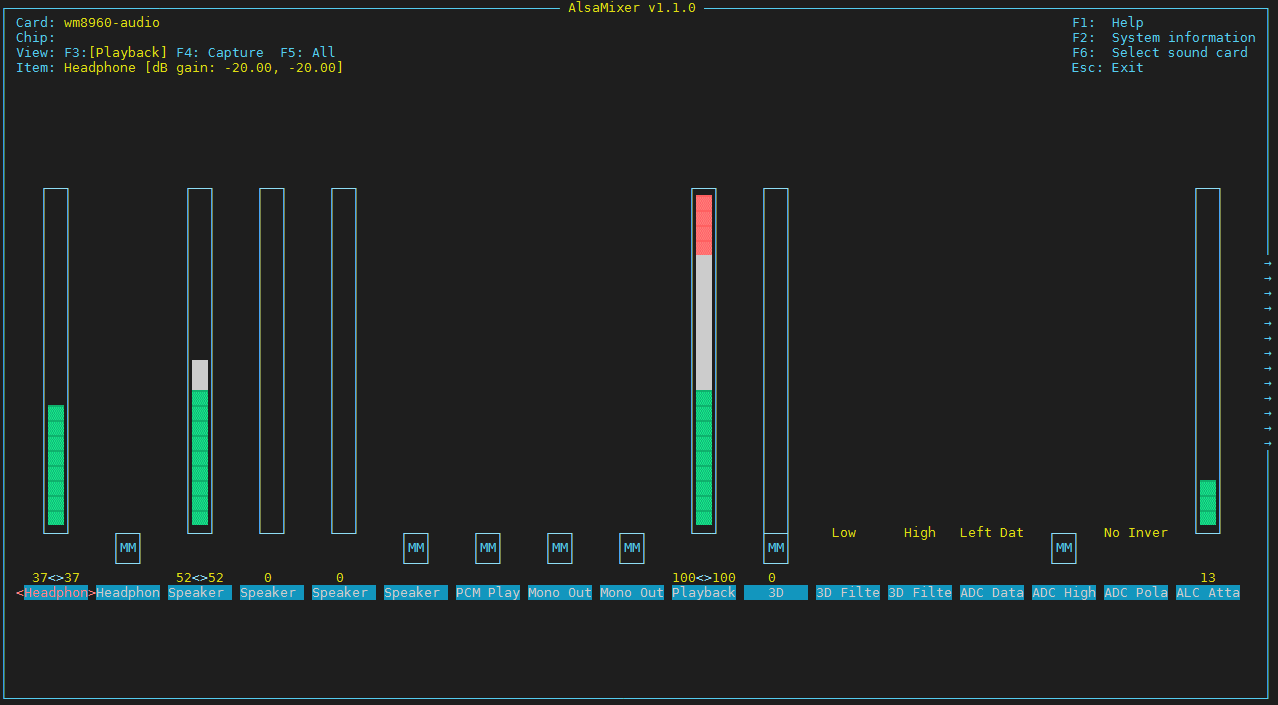
Task: Click the 13 value above ALC Atta
Action: point(1208,578)
